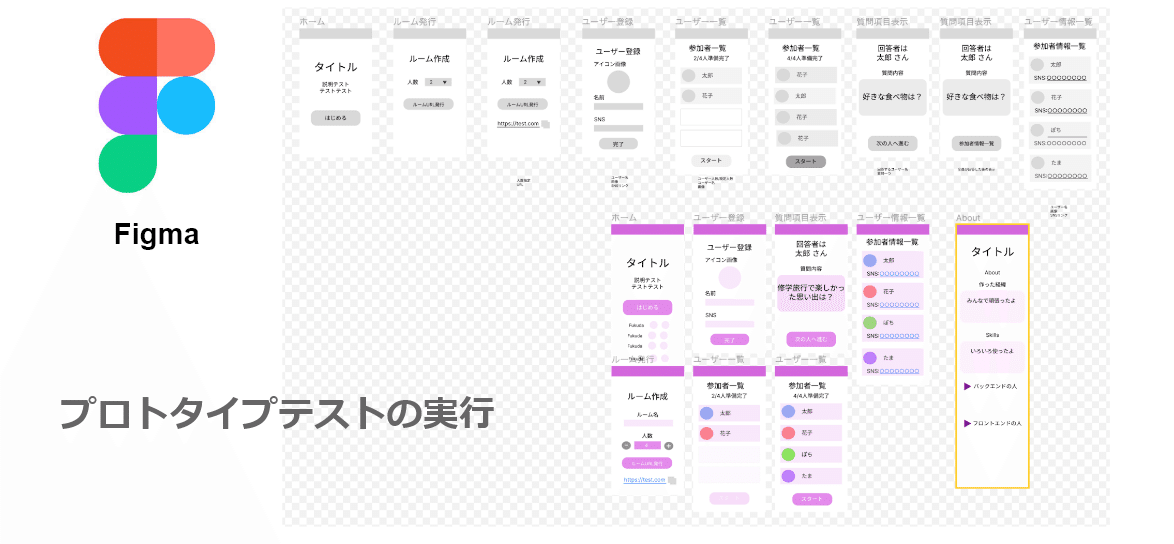The width and height of the screenshot is (1174, 544).
Task: Click the gray はじめる button
Action: click(335, 118)
